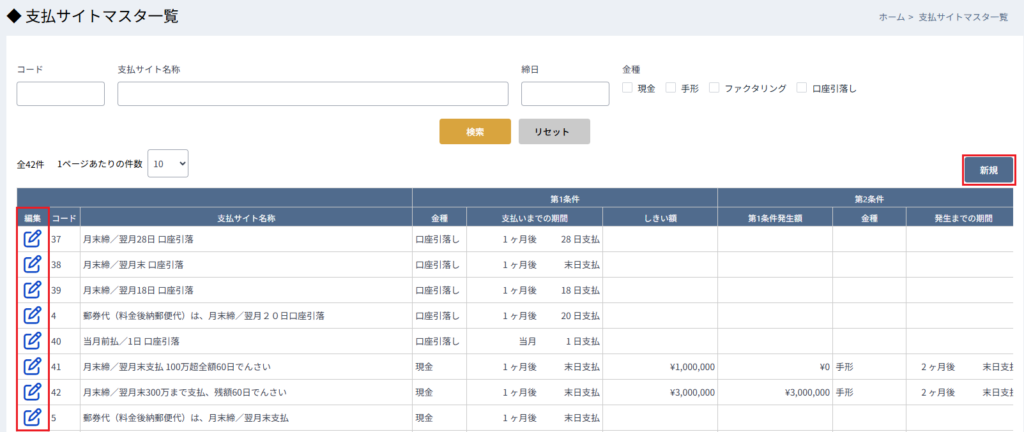Viewport: 1024px width, 432px height.
Task: Edit the code 39 payment site entry
Action: pyautogui.click(x=32, y=290)
